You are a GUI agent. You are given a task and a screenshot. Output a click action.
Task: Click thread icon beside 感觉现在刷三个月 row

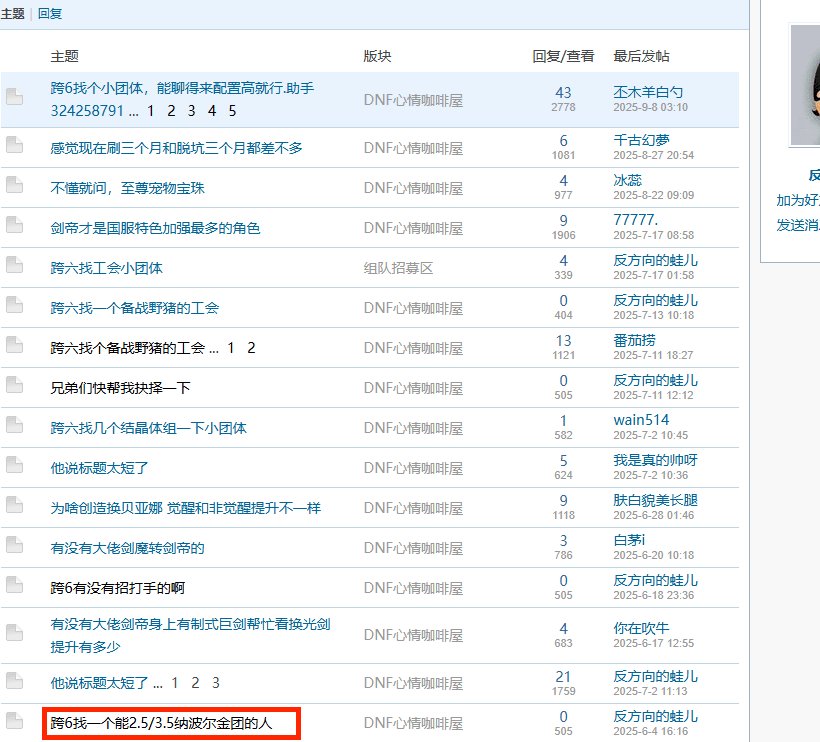pyautogui.click(x=14, y=144)
